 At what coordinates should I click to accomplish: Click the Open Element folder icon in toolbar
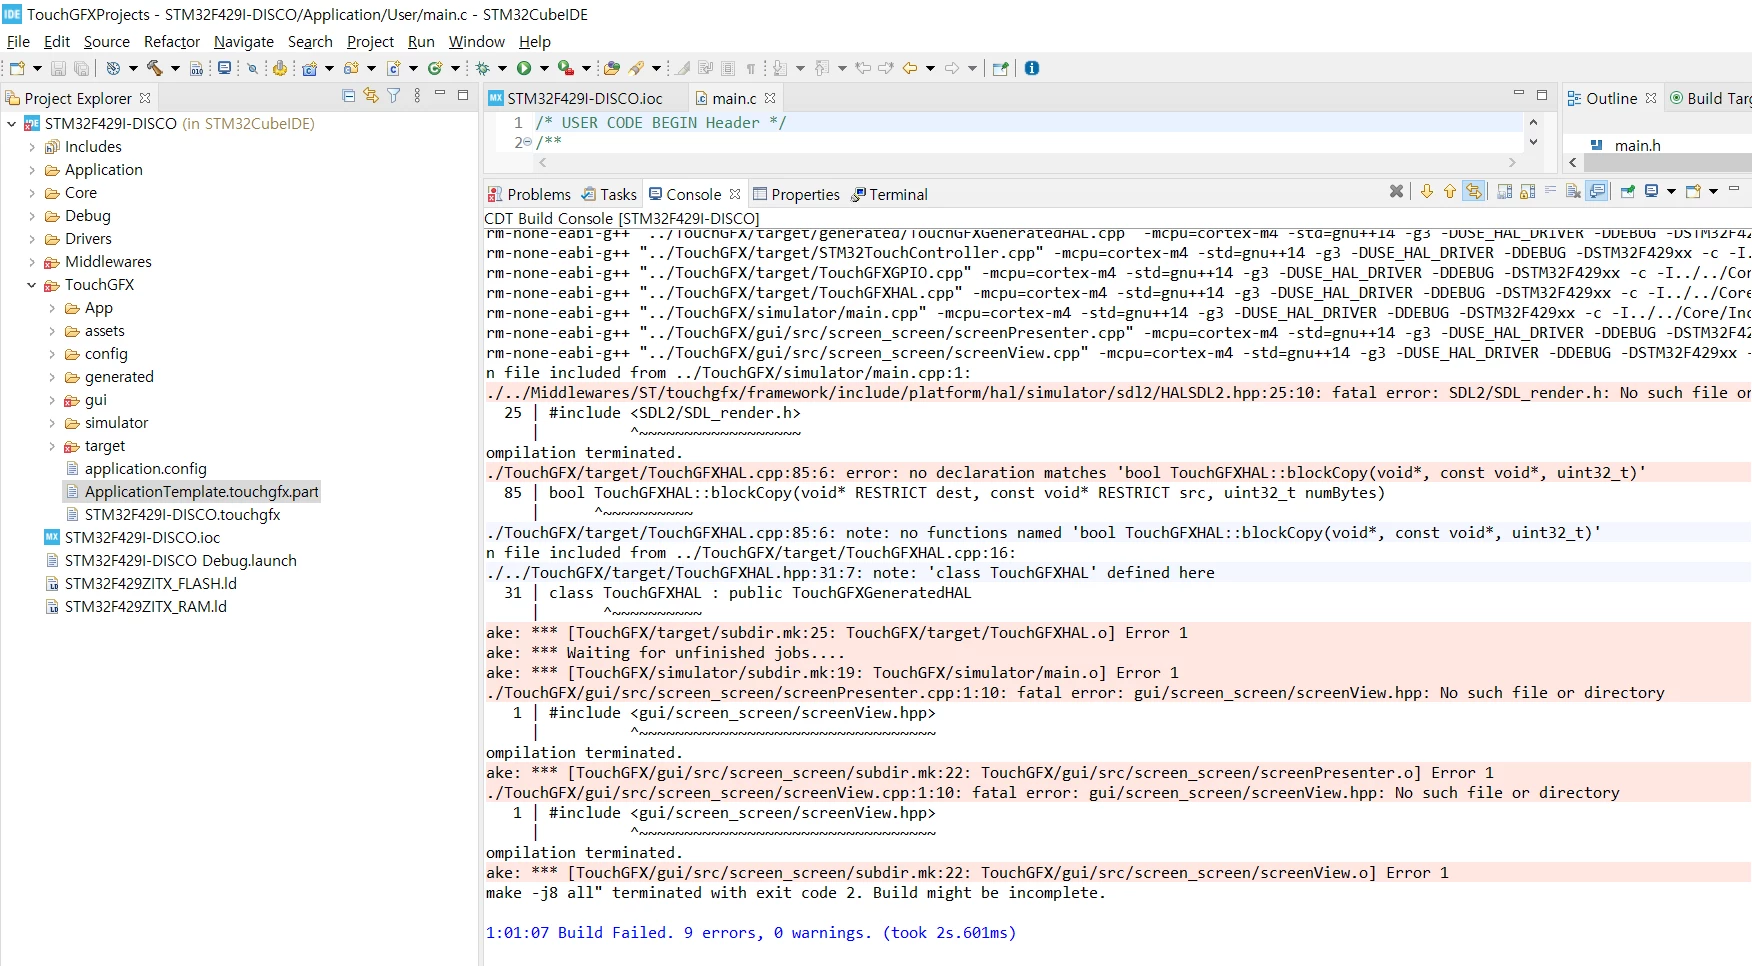[612, 68]
